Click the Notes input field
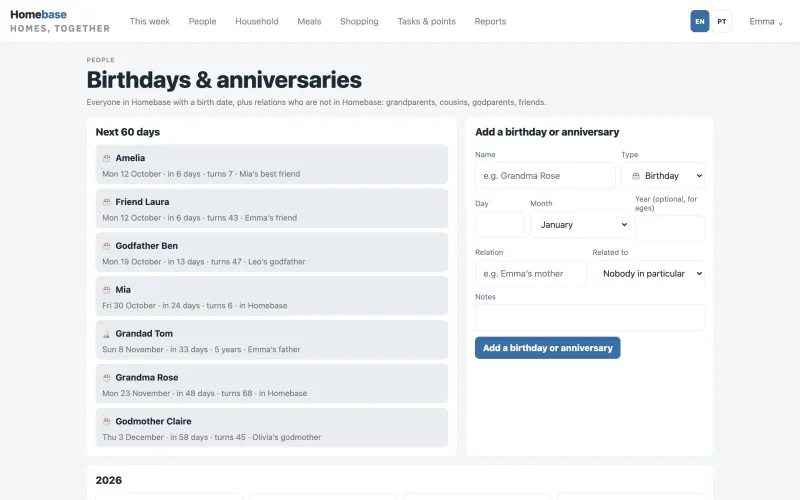This screenshot has height=500, width=800. 589,318
